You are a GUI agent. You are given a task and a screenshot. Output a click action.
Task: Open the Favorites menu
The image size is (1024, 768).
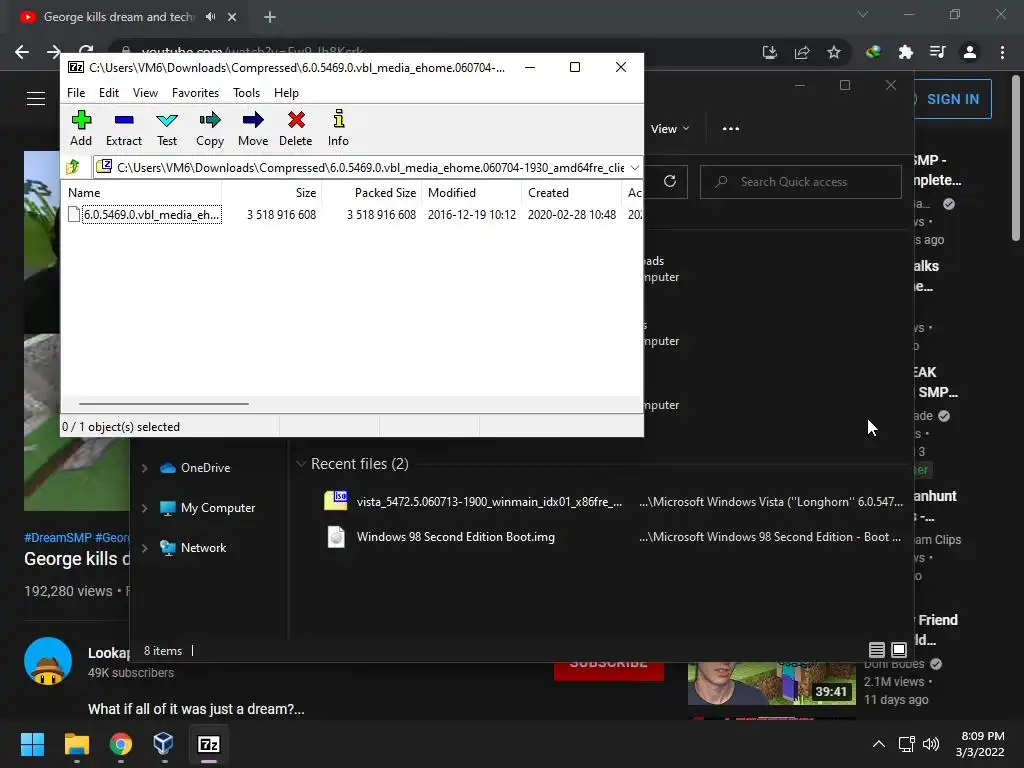pyautogui.click(x=195, y=93)
